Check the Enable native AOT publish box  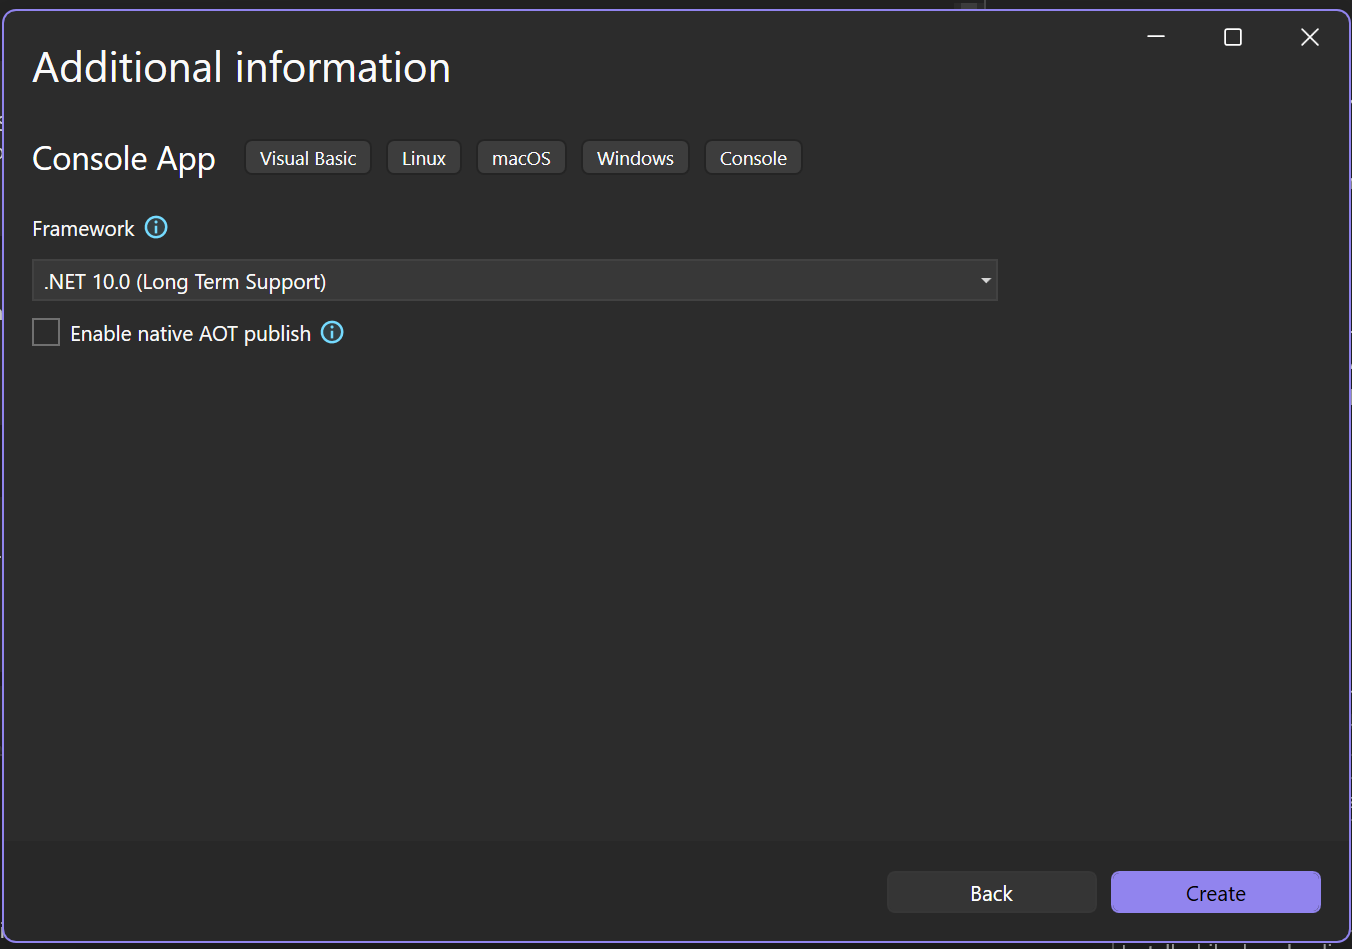(x=46, y=332)
